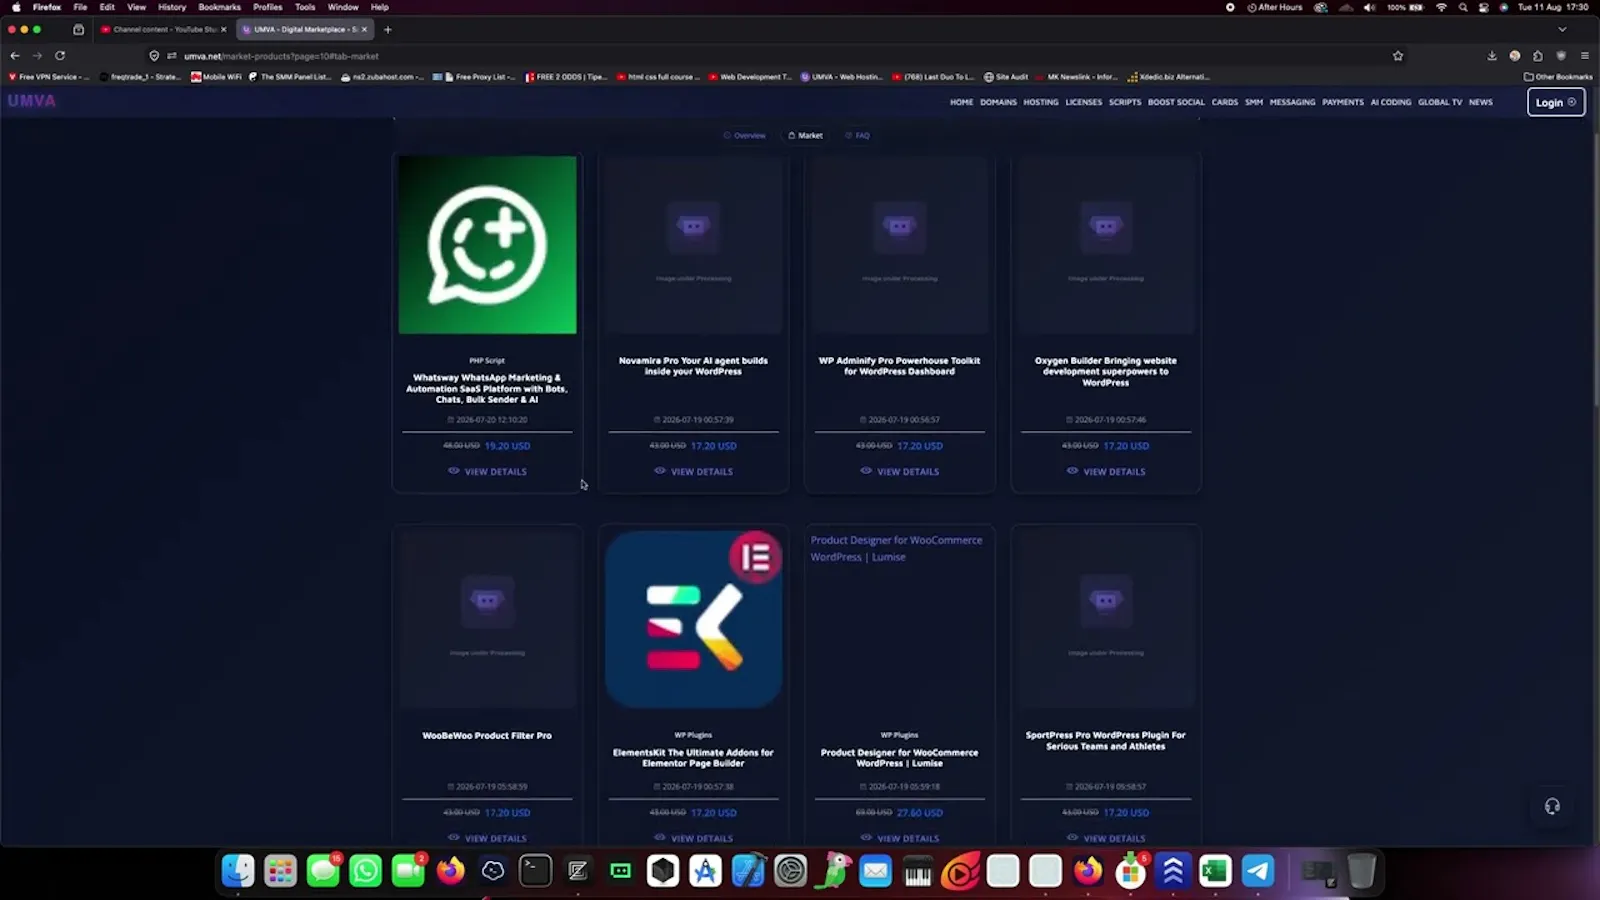The width and height of the screenshot is (1600, 900).
Task: Open the support headset chat icon
Action: [1552, 806]
